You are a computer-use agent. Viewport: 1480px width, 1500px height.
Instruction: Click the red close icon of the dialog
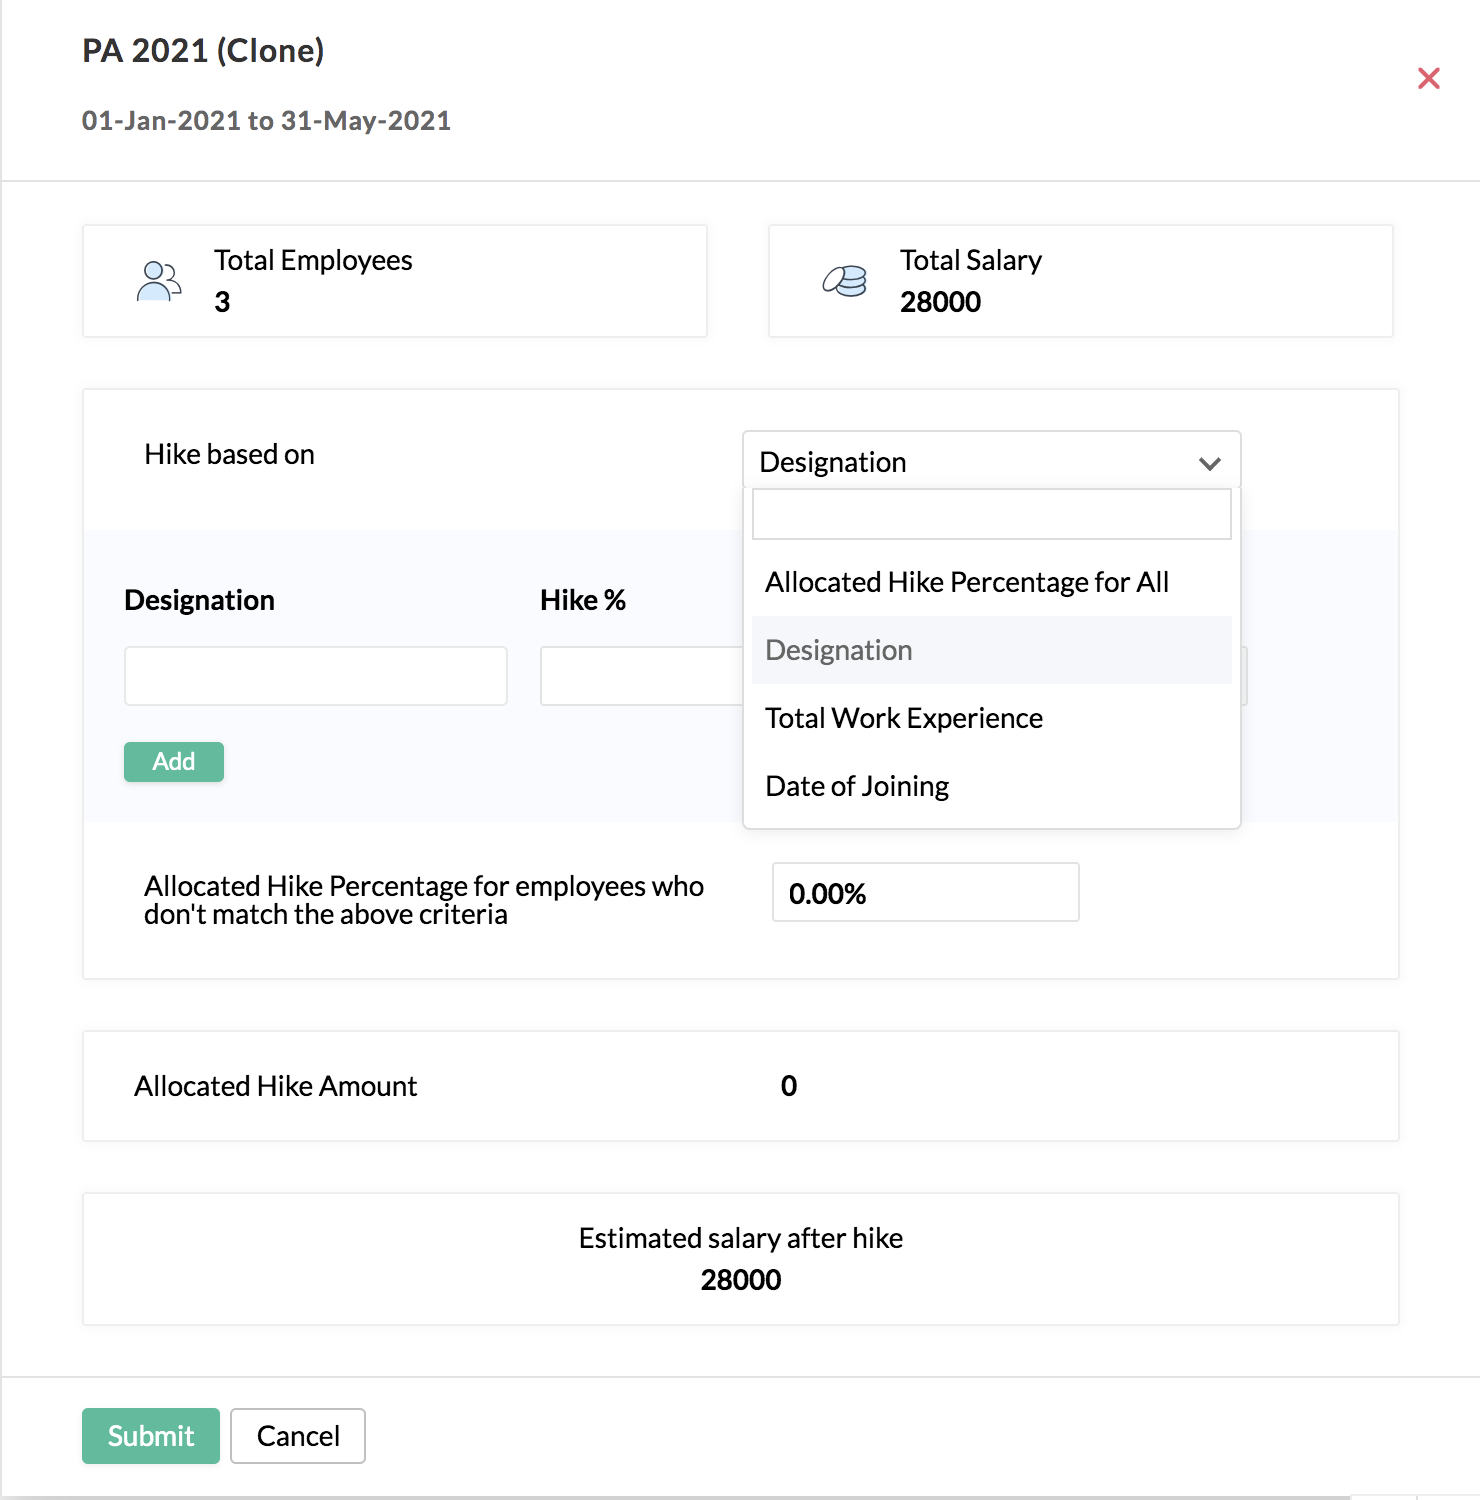pos(1429,78)
